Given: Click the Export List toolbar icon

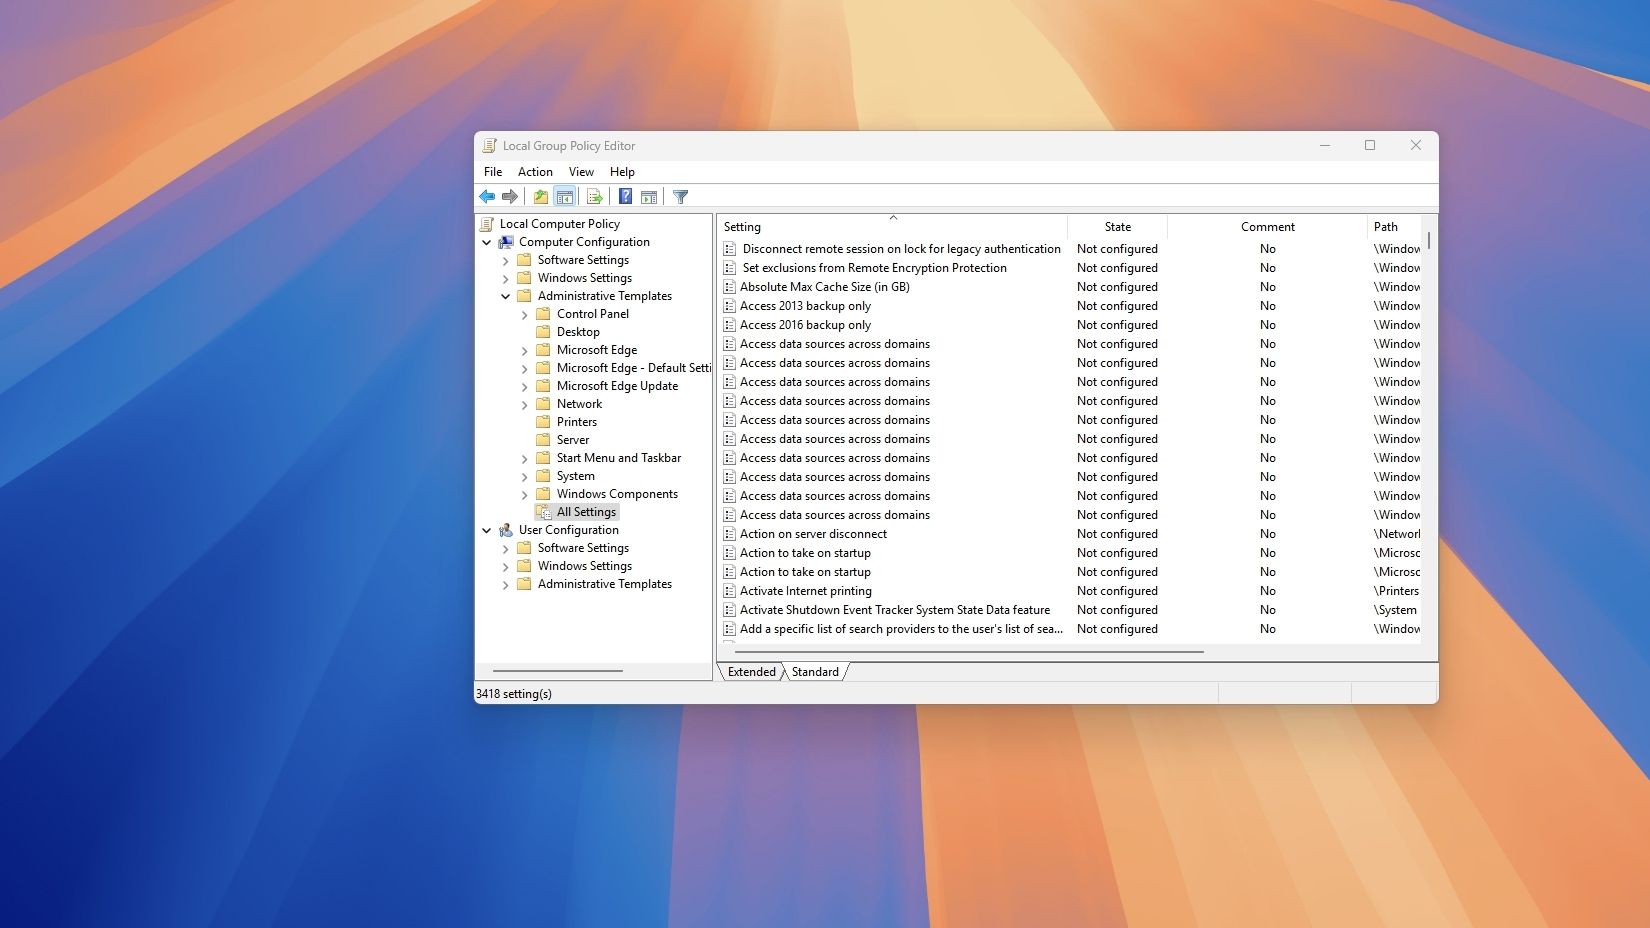Looking at the screenshot, I should point(595,197).
